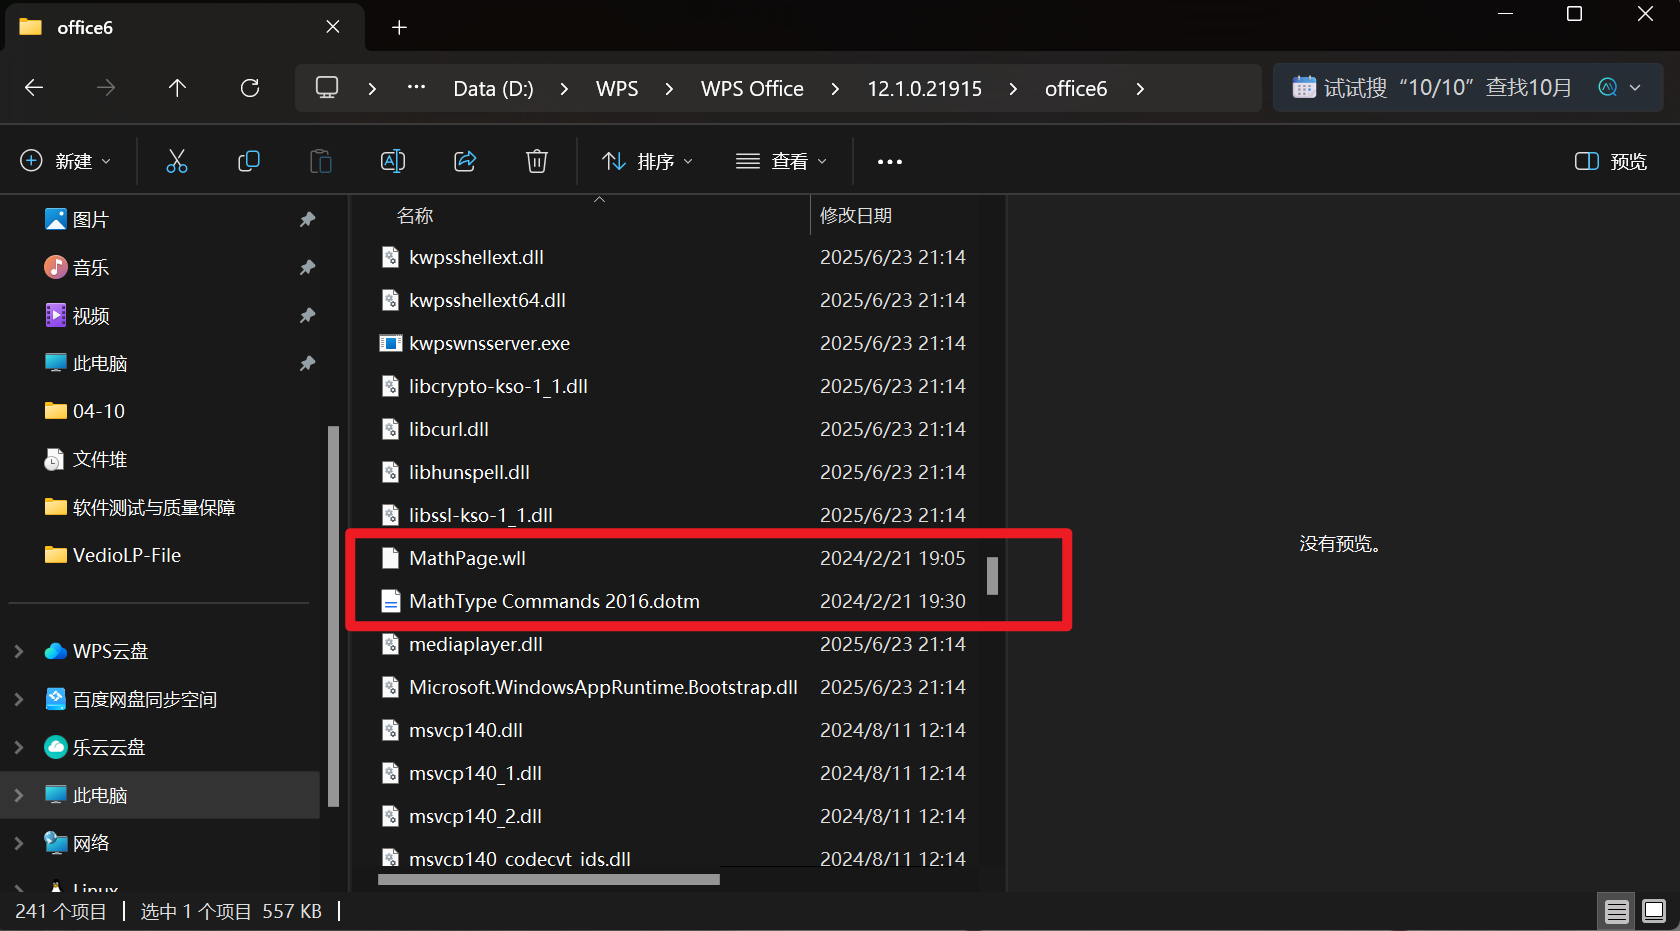Click the Cut scissors icon
The image size is (1680, 931).
(177, 161)
